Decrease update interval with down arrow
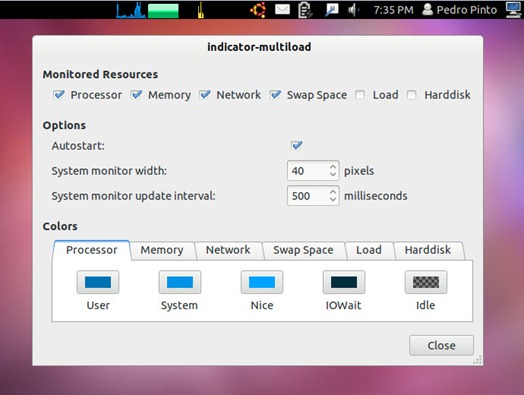This screenshot has width=524, height=395. [x=333, y=200]
